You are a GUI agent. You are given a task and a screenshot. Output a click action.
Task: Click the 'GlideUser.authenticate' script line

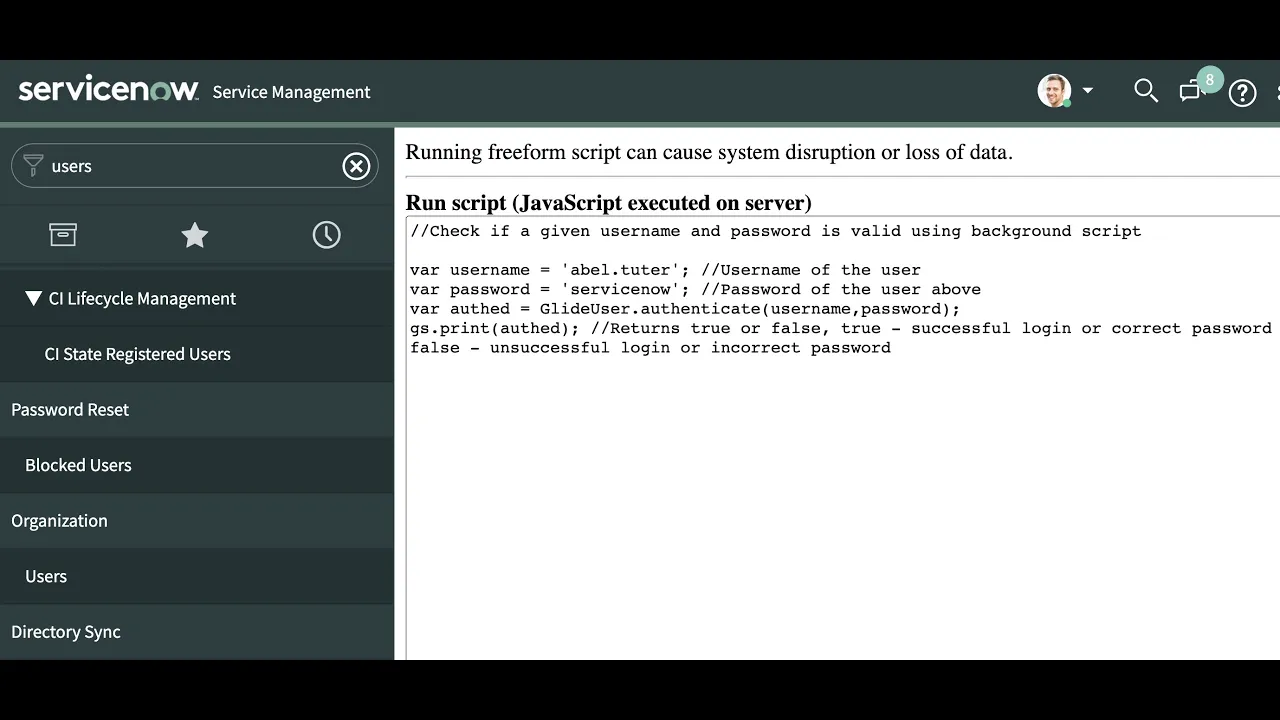pyautogui.click(x=685, y=309)
